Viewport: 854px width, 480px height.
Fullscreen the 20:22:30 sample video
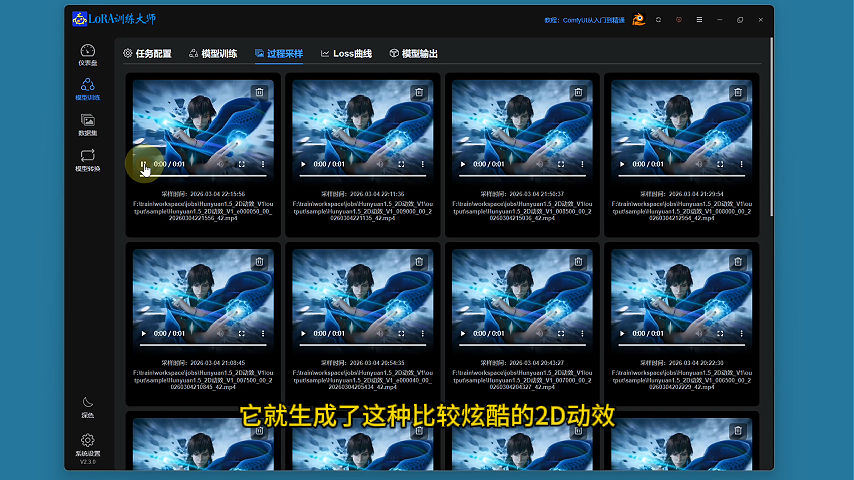click(x=720, y=333)
